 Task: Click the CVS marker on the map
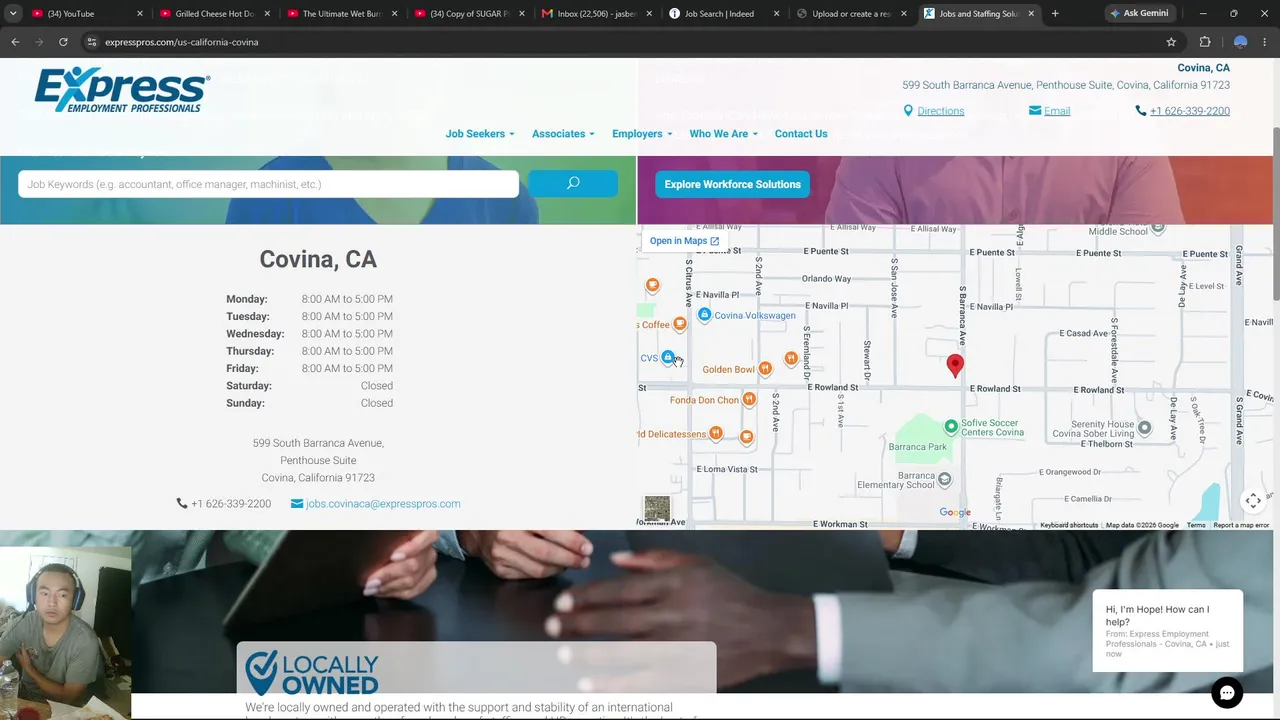tap(667, 358)
